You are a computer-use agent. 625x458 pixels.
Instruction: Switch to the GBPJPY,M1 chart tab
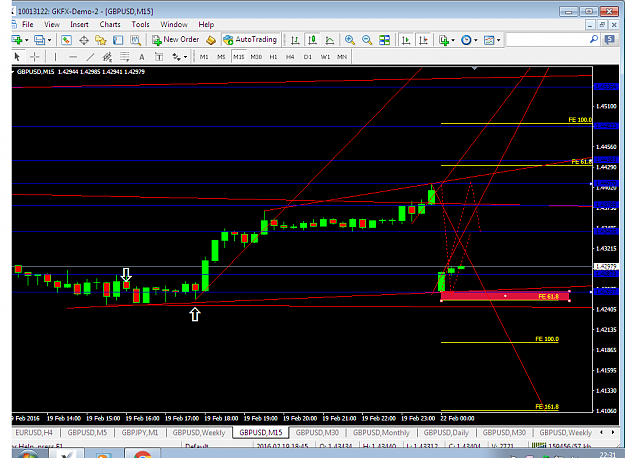[x=140, y=432]
